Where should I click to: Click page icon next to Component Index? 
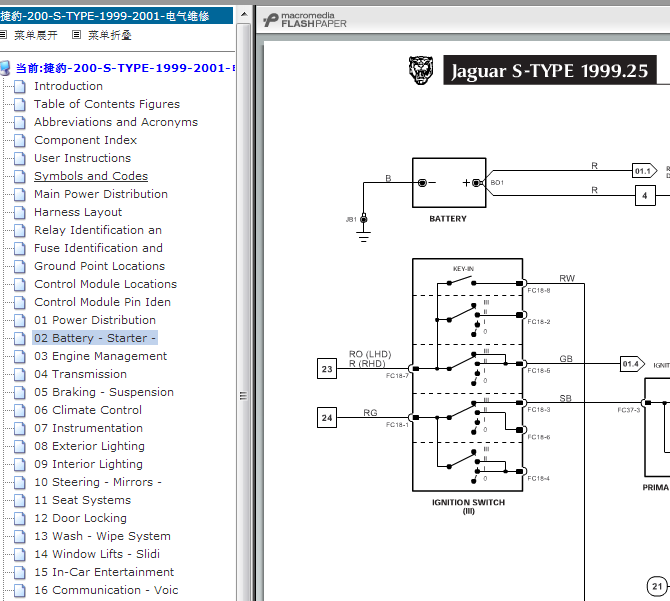click(x=19, y=140)
